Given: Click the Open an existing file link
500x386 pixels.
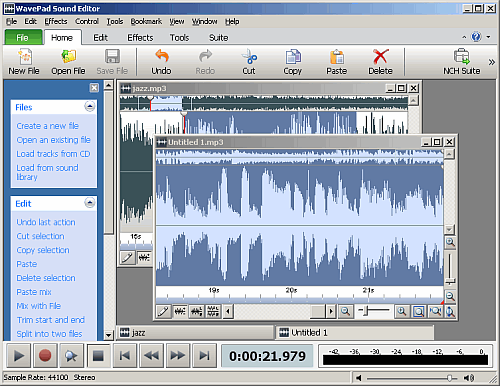Looking at the screenshot, I should (x=53, y=140).
